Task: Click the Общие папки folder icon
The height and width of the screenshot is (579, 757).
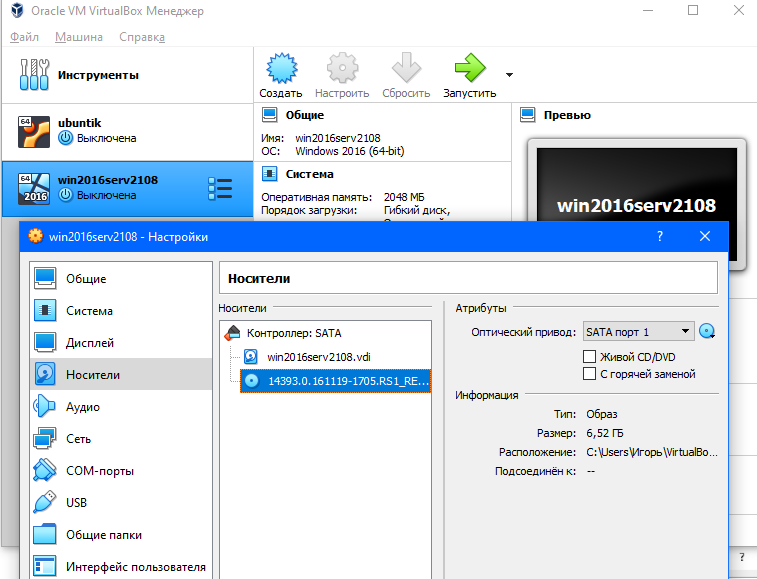Action: [x=44, y=534]
